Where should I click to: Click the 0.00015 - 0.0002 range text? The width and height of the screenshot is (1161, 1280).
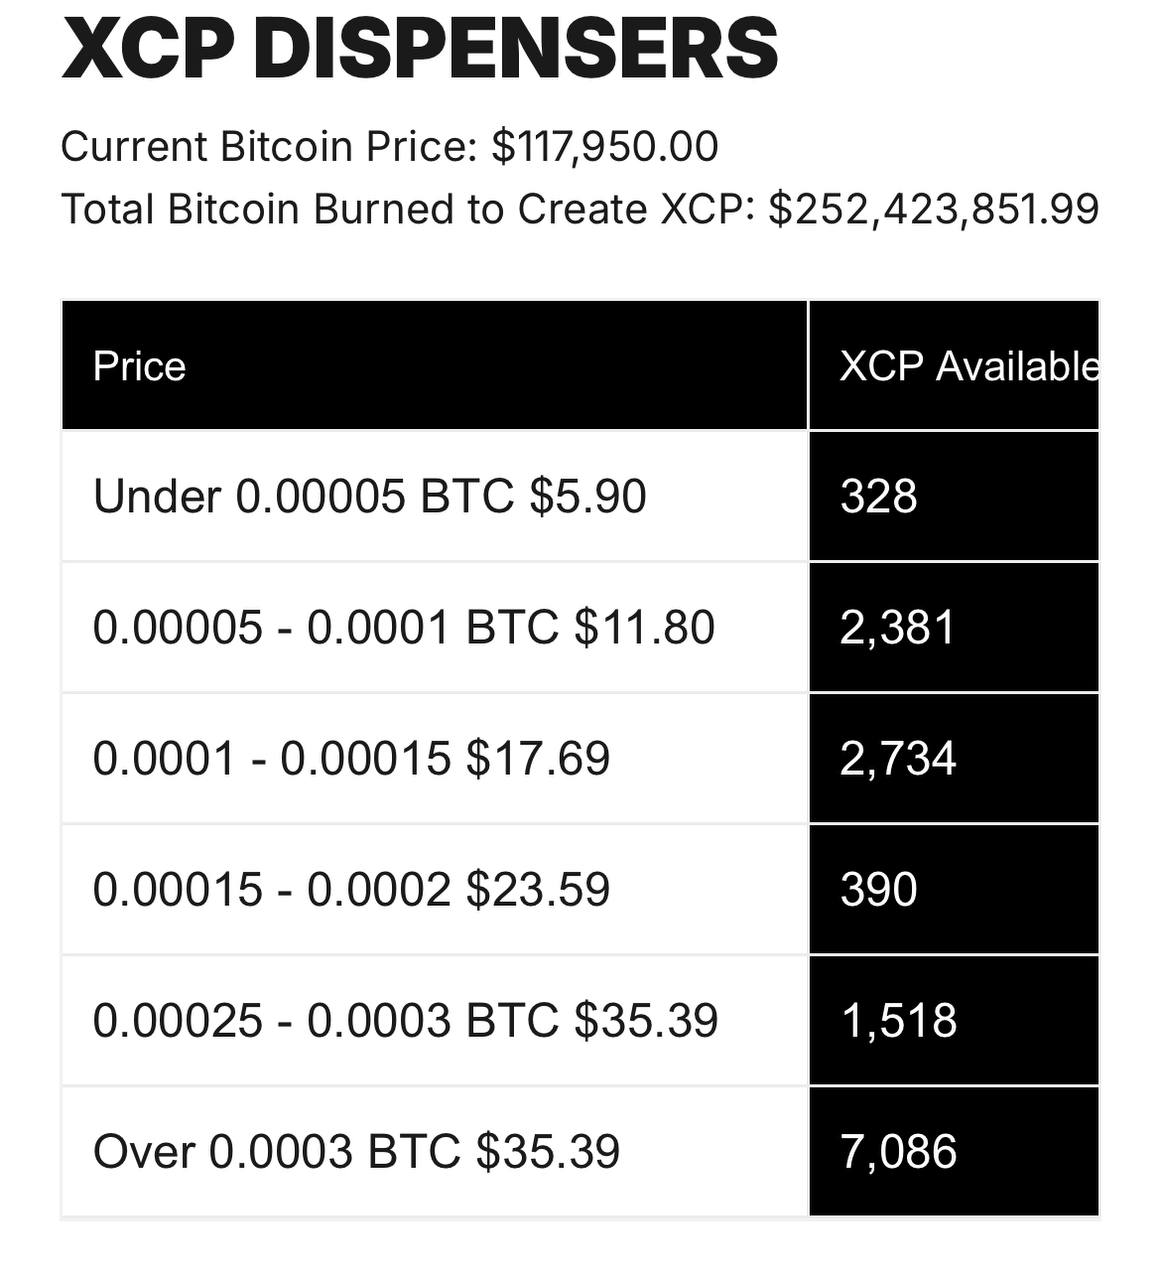pos(271,889)
